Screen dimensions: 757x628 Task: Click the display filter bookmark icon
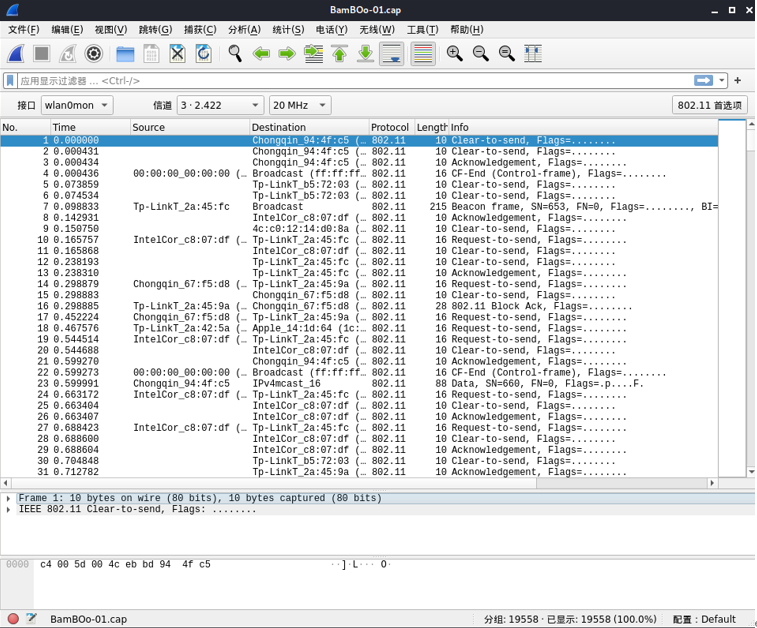10,81
